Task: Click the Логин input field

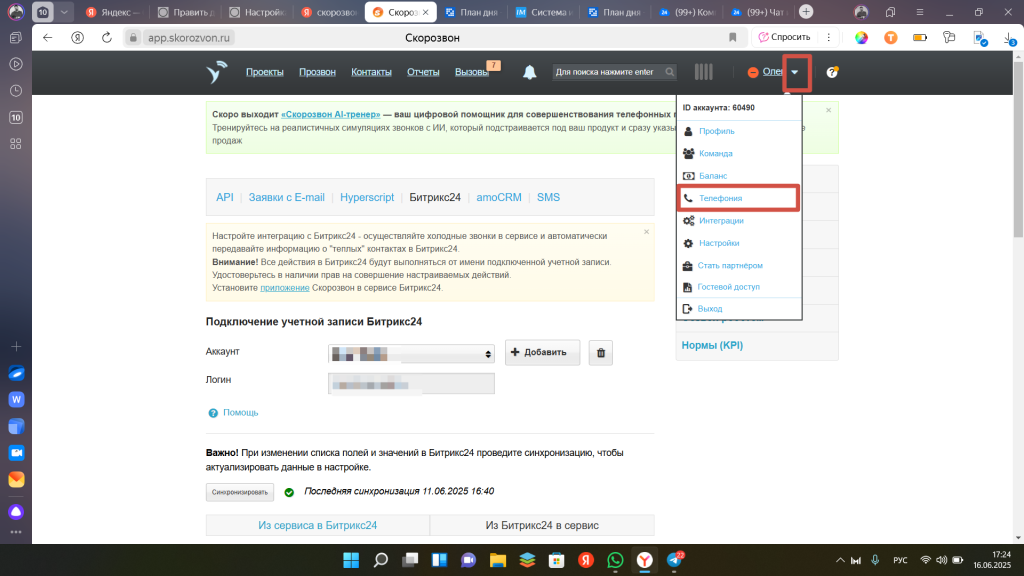Action: (x=411, y=383)
